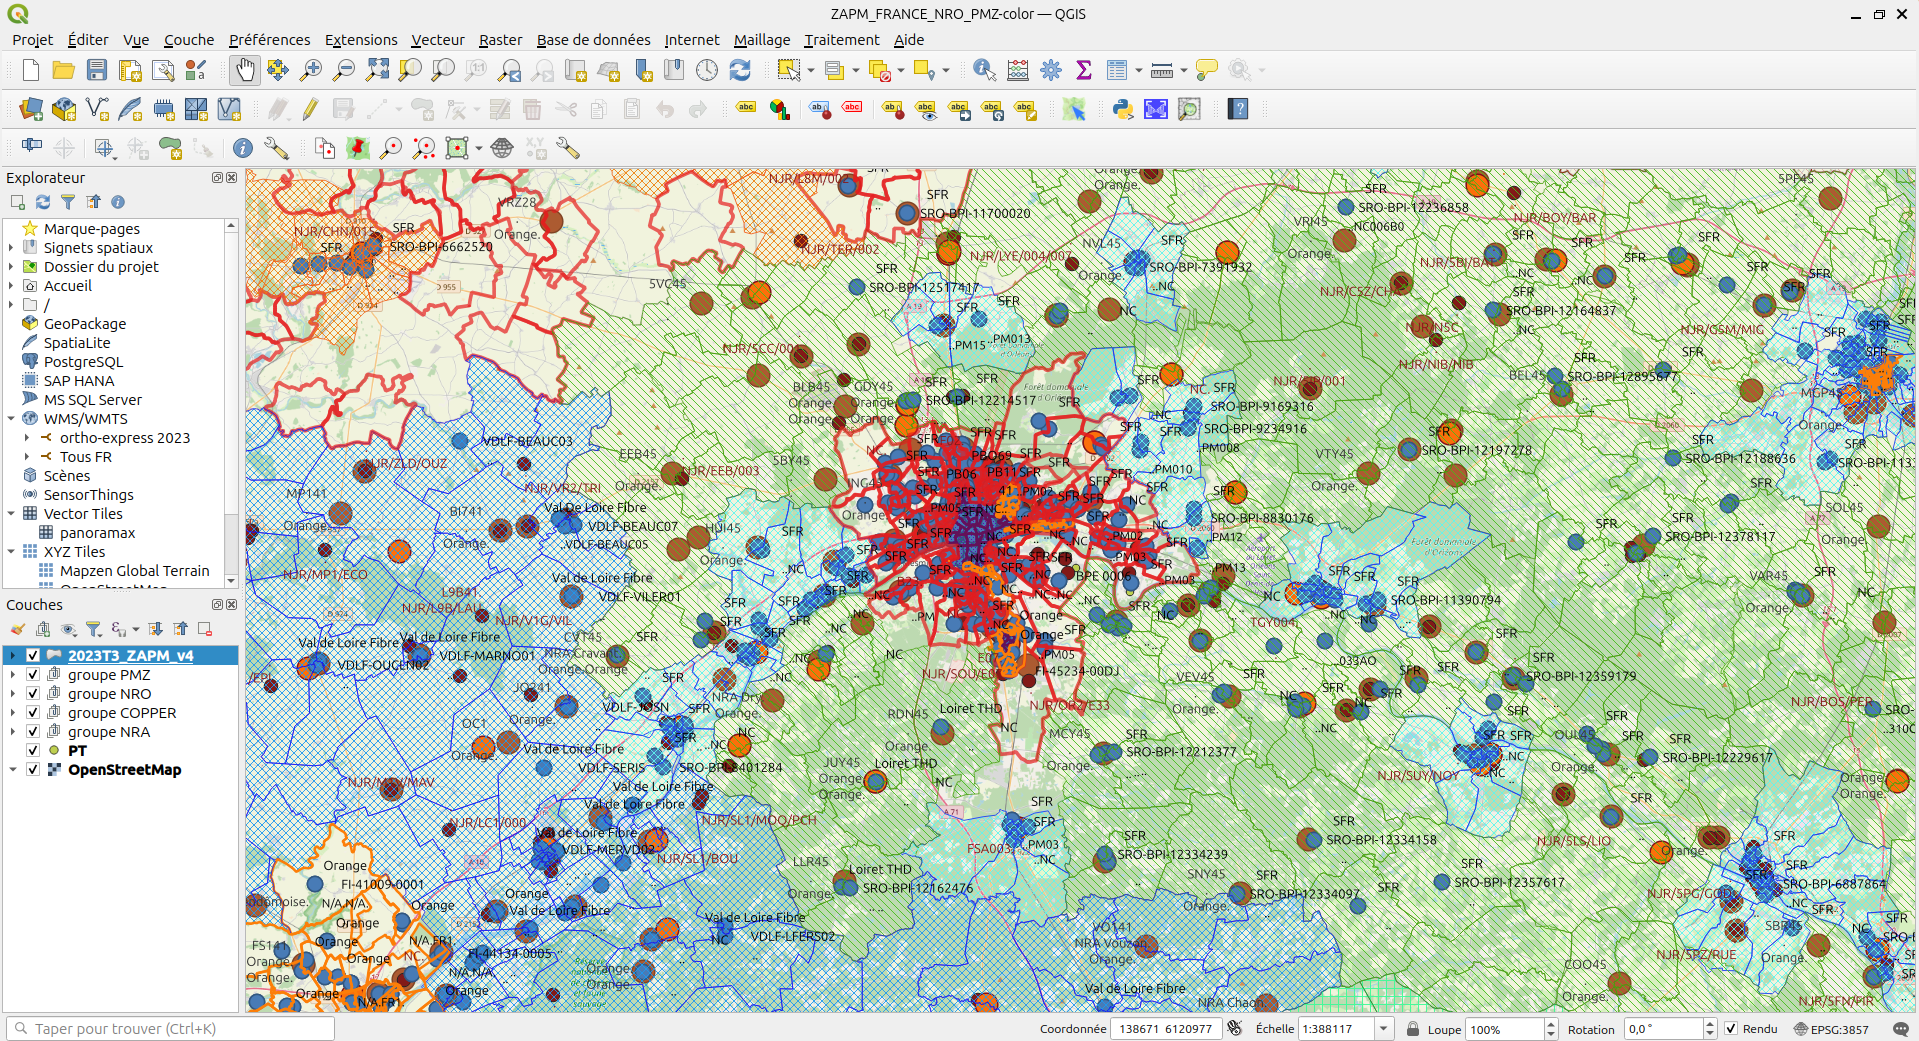Image resolution: width=1919 pixels, height=1041 pixels.
Task: Open the Projet menu
Action: pos(32,40)
